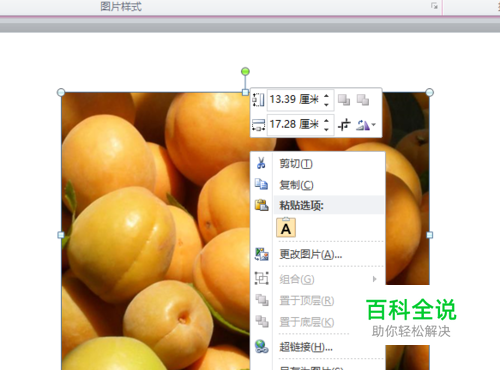The width and height of the screenshot is (500, 370).
Task: Click the paste clipboard icon beside 粘贴选项
Action: pos(262,205)
